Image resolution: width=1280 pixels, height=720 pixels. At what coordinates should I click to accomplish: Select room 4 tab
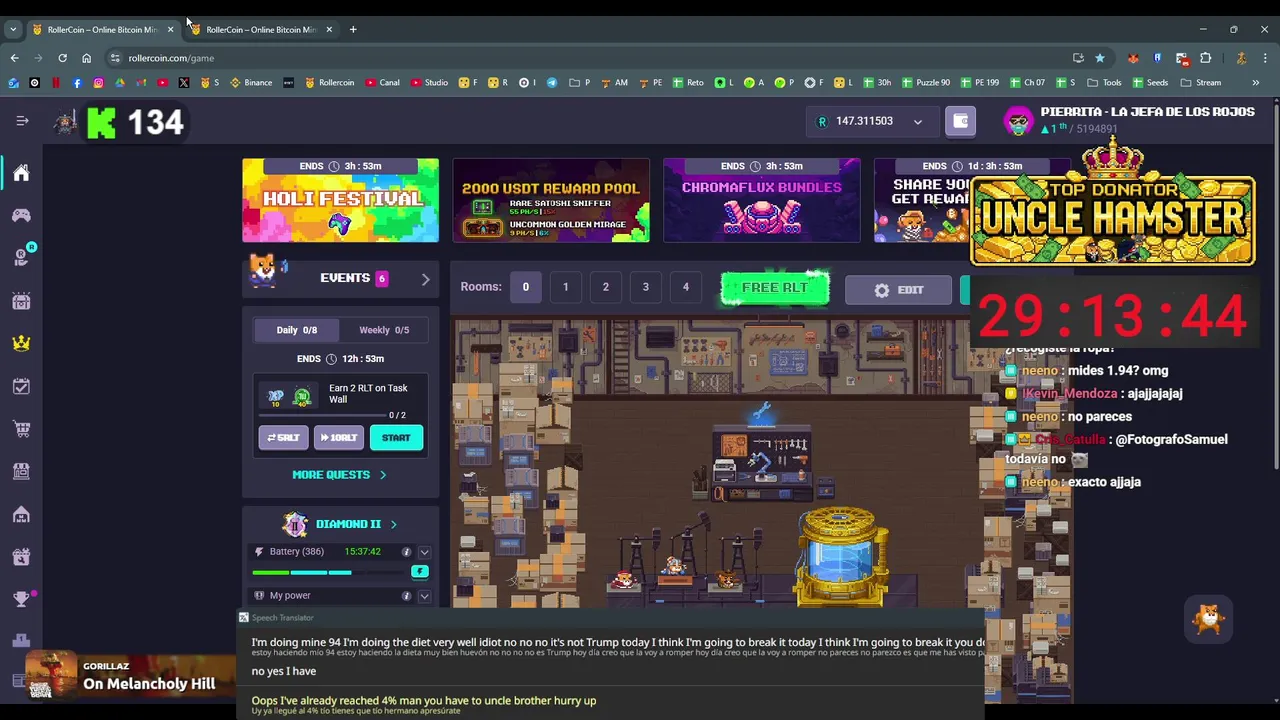[x=685, y=287]
